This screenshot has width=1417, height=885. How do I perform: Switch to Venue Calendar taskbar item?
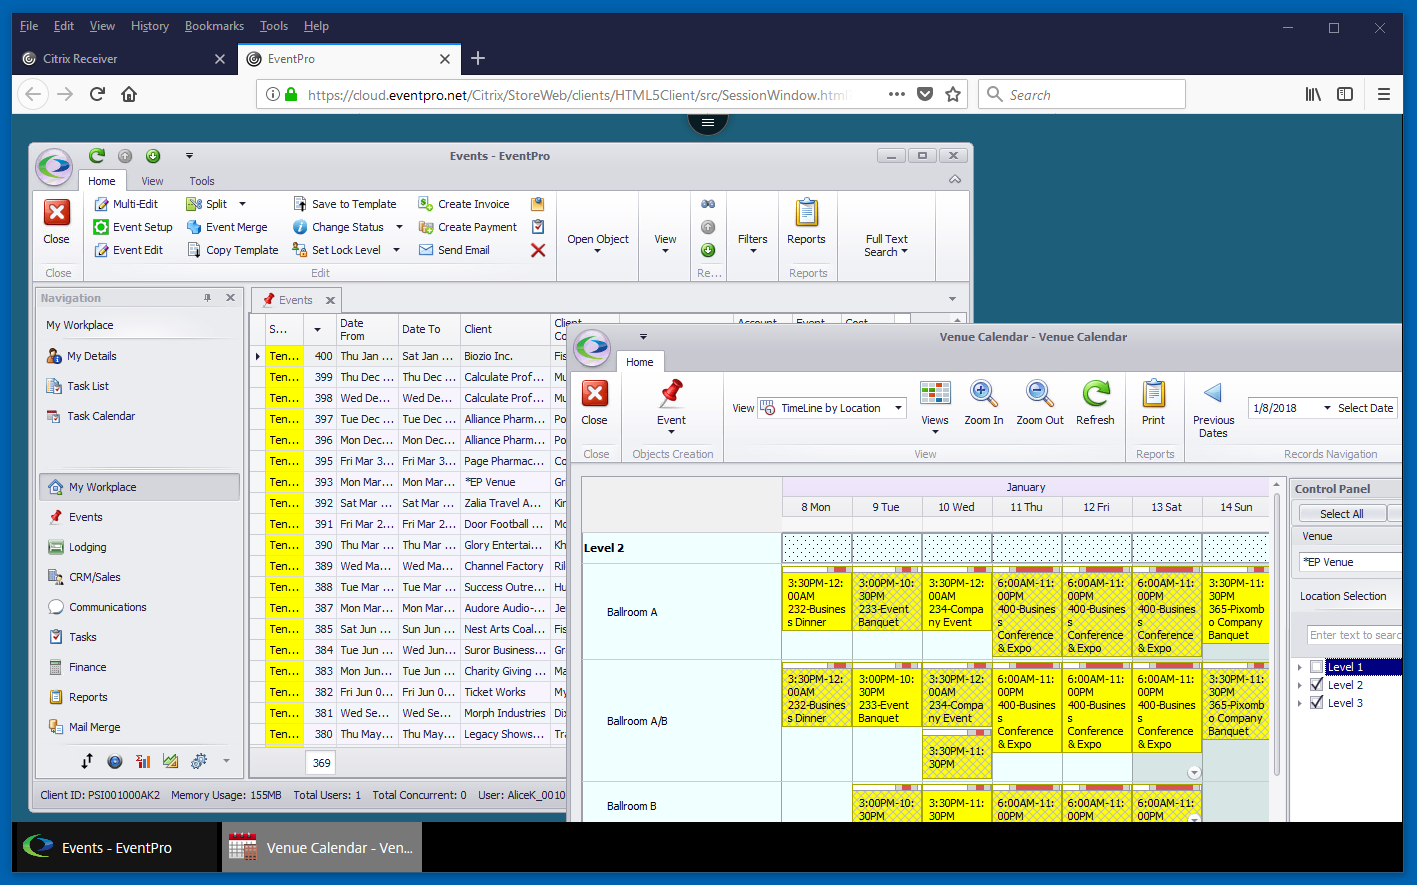(322, 847)
